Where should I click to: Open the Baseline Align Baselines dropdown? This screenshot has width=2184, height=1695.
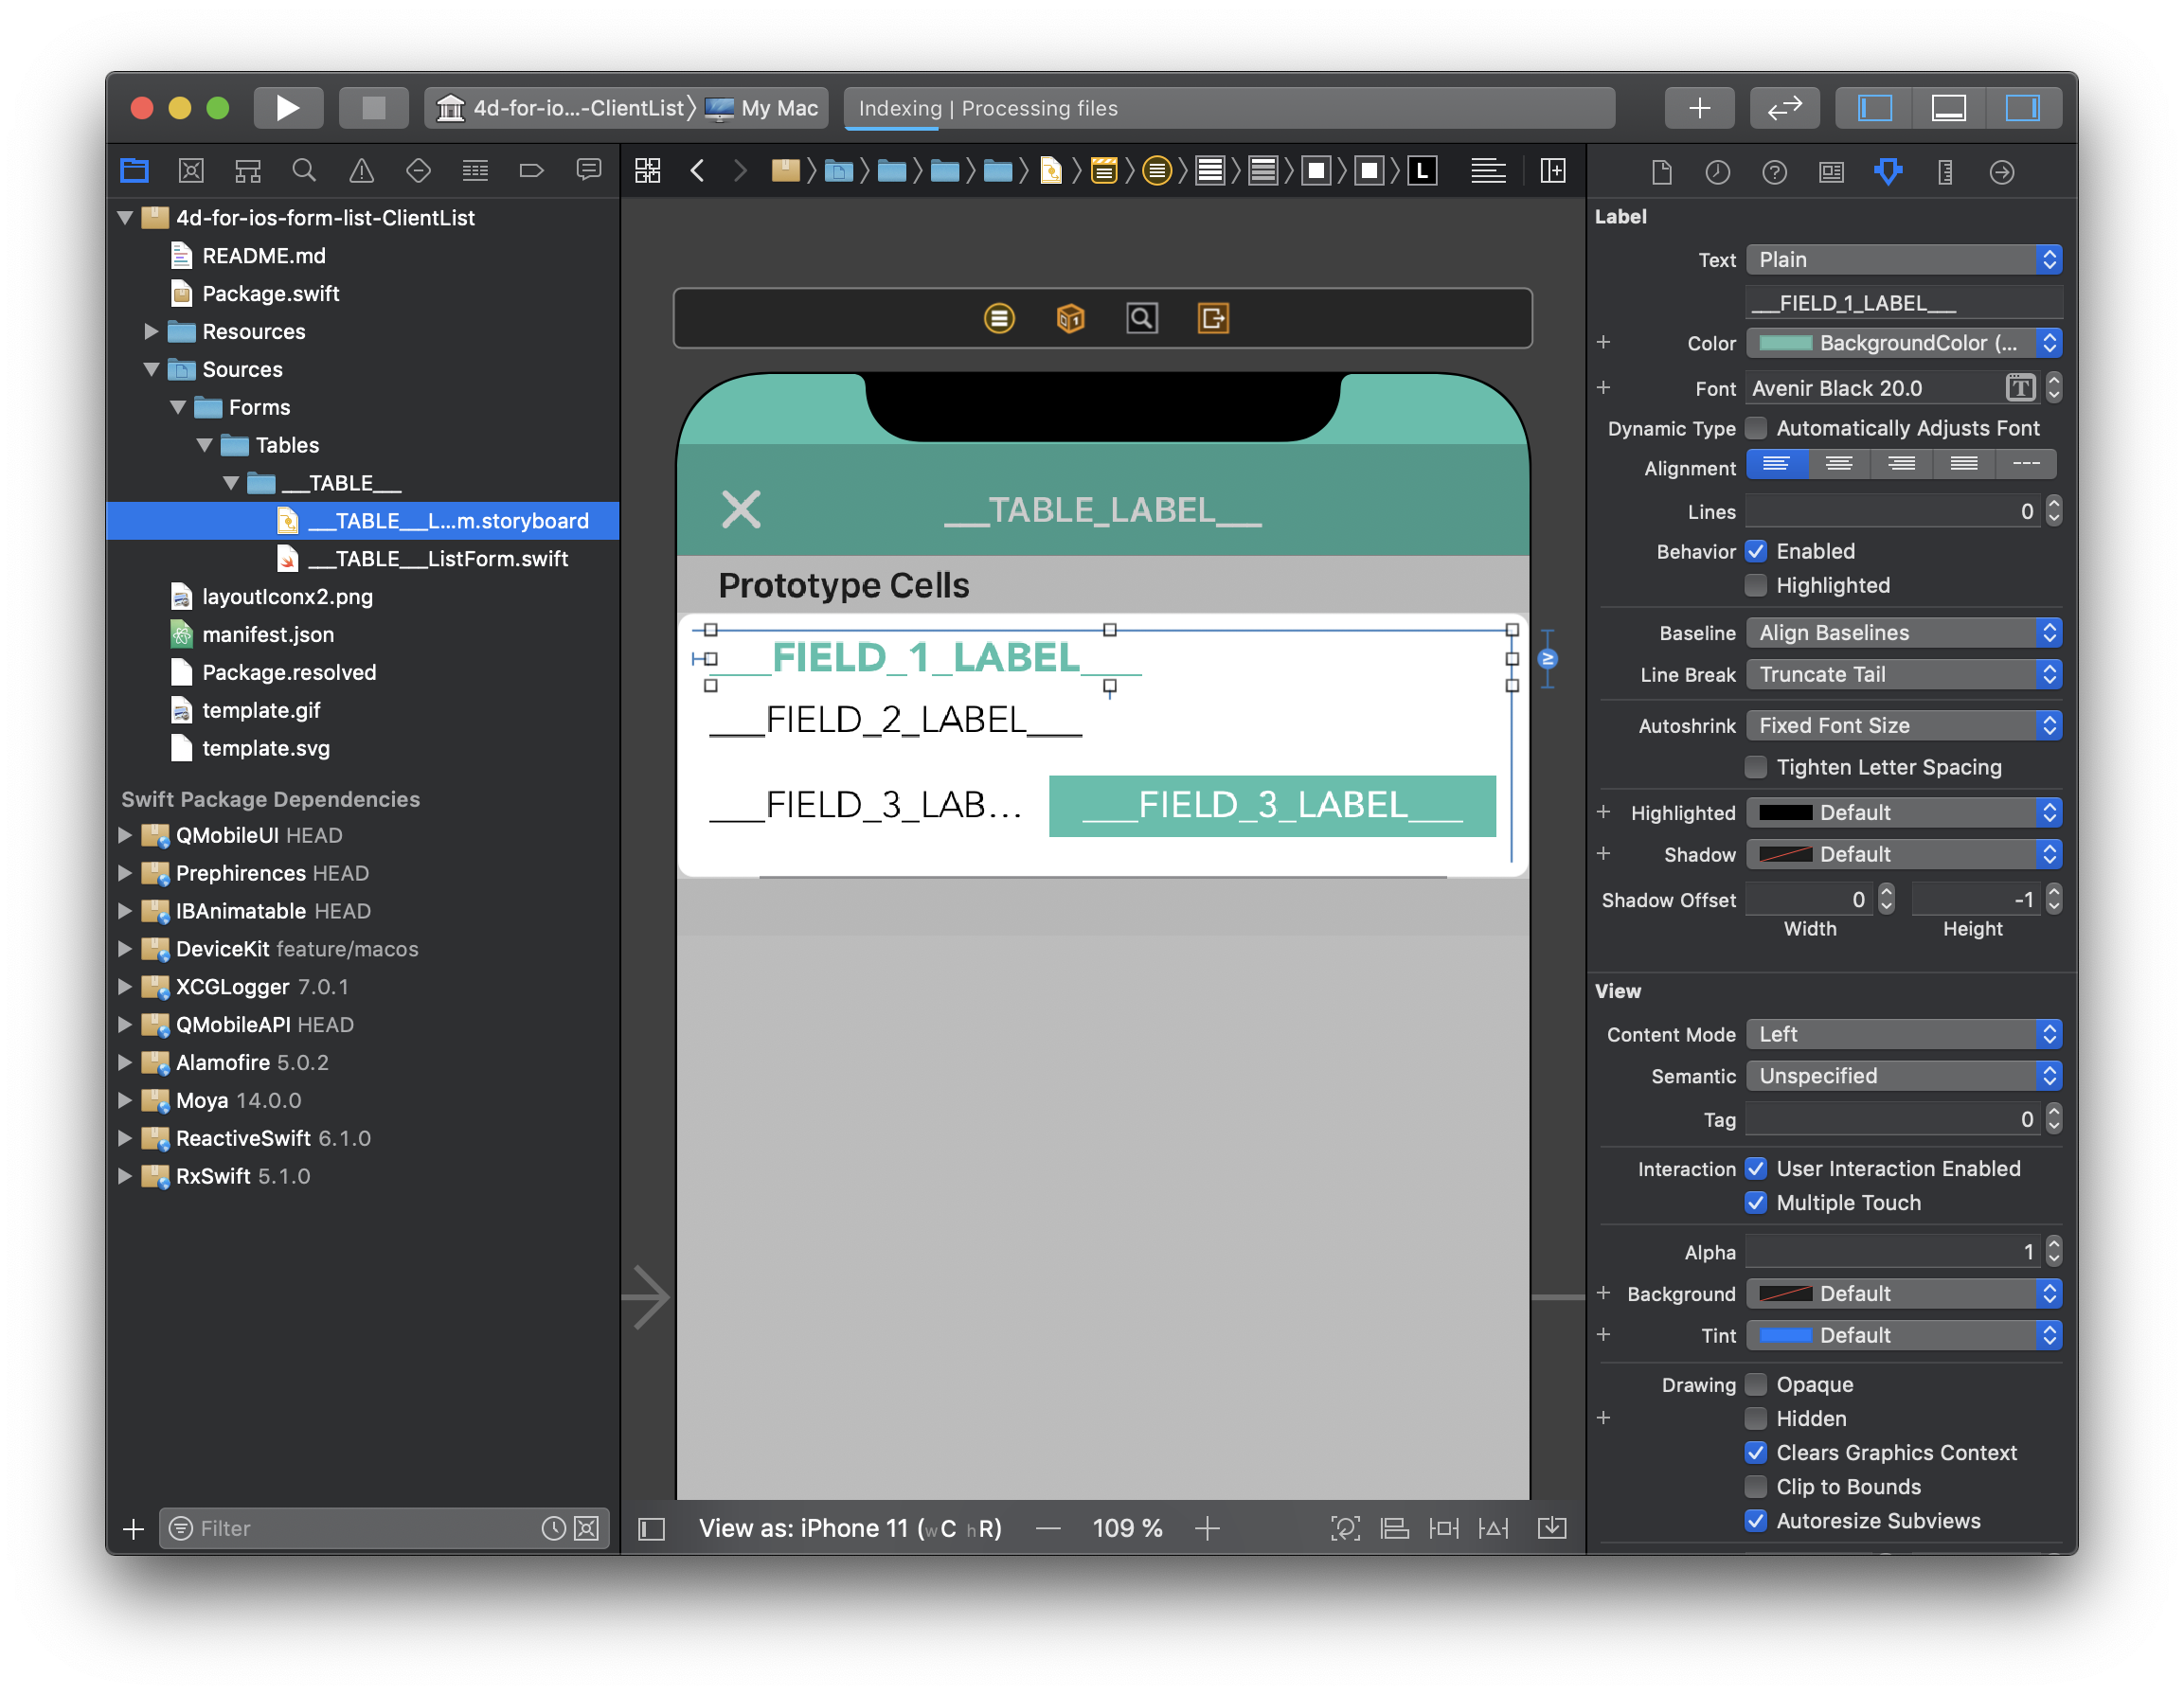1903,633
